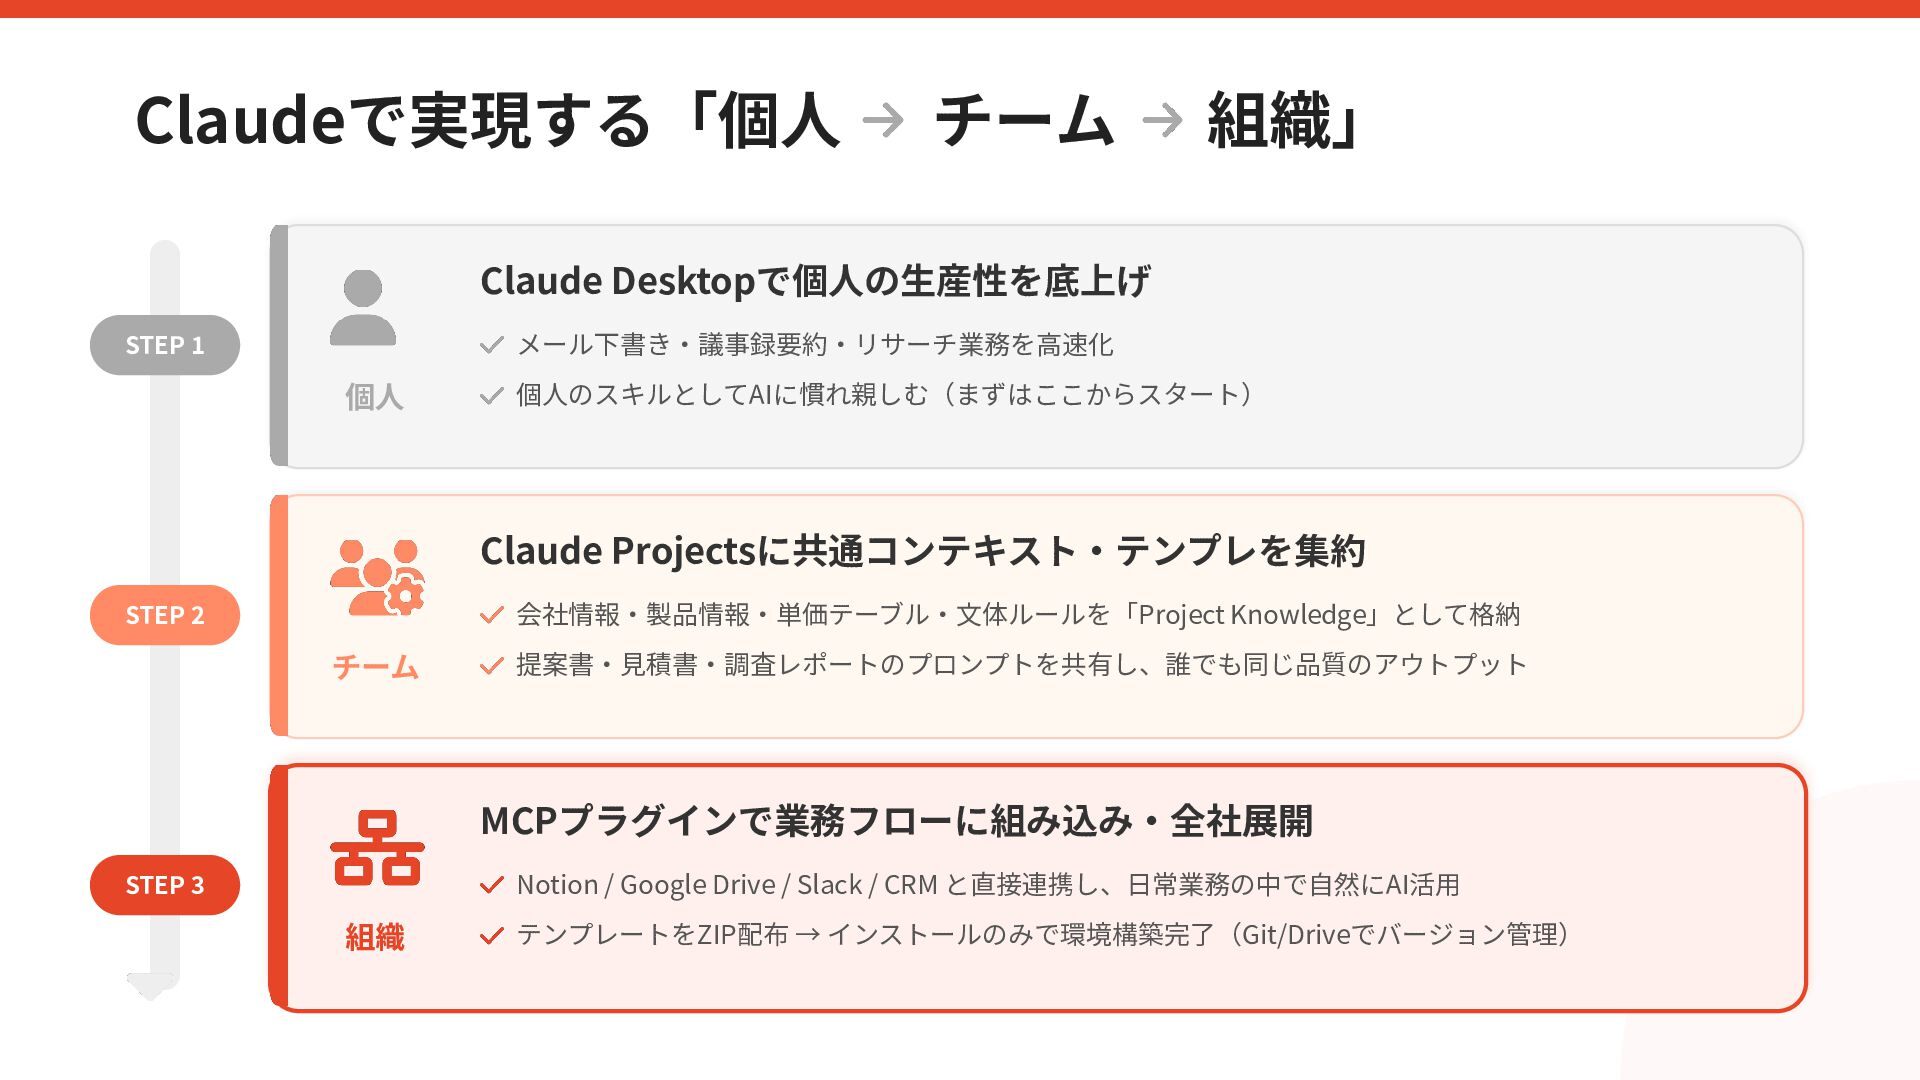Click the checkmark next to 個人のスキルとして line
This screenshot has height=1080, width=1920.
(491, 396)
